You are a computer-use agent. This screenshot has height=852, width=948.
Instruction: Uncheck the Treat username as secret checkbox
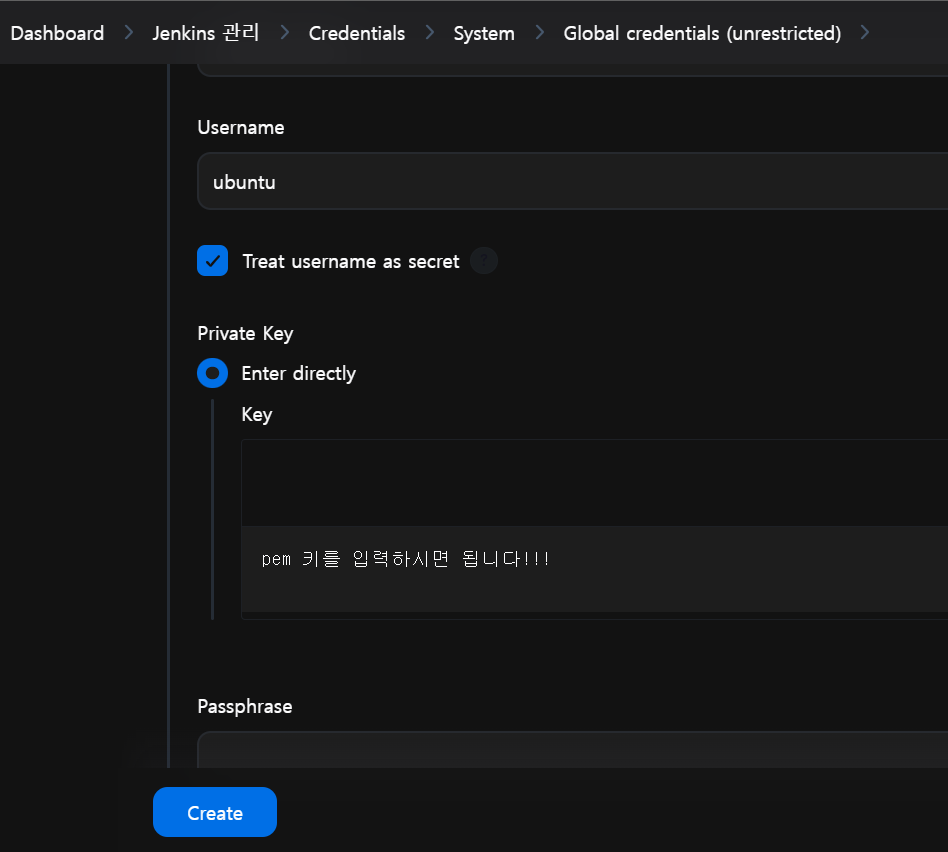tap(212, 261)
